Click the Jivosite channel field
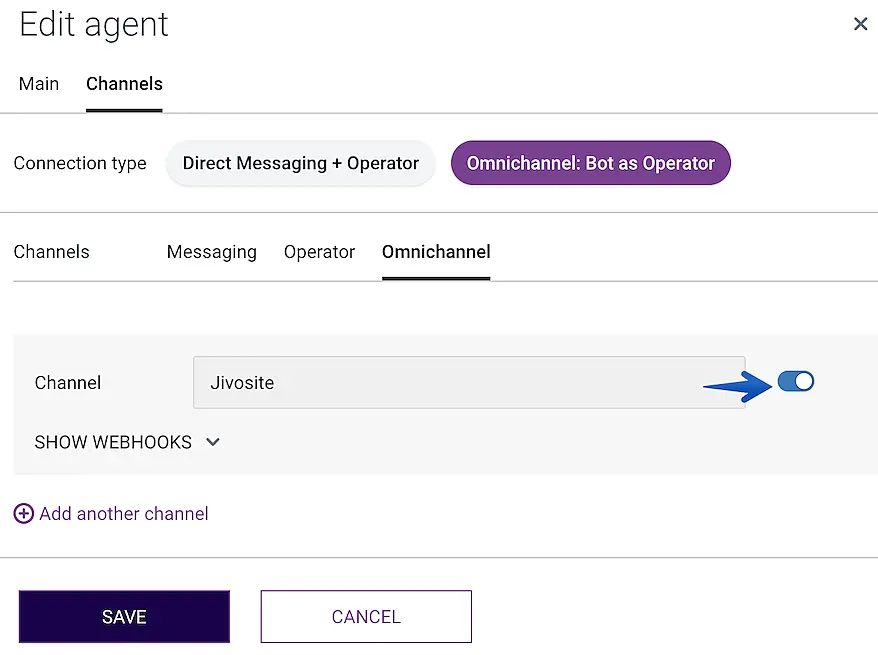 [468, 383]
